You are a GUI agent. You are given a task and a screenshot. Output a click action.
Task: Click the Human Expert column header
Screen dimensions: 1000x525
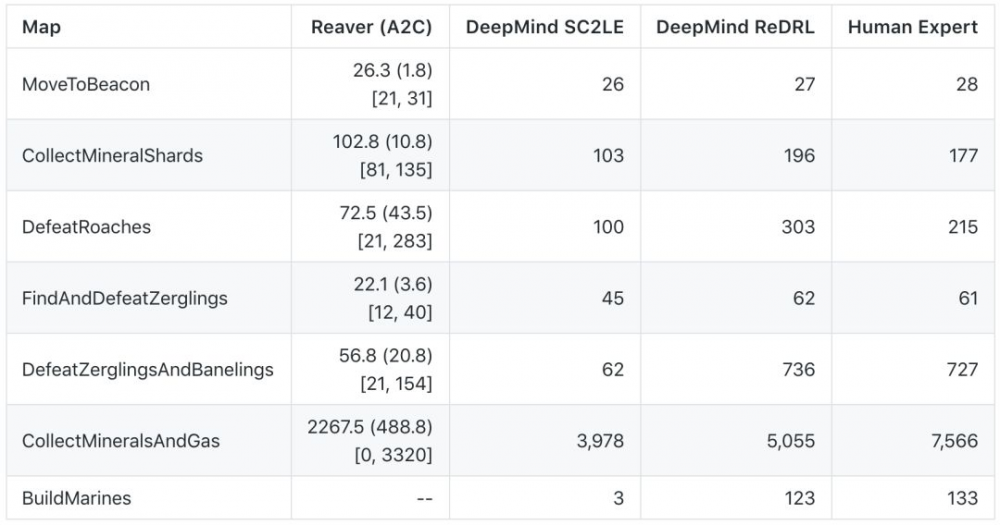[912, 27]
